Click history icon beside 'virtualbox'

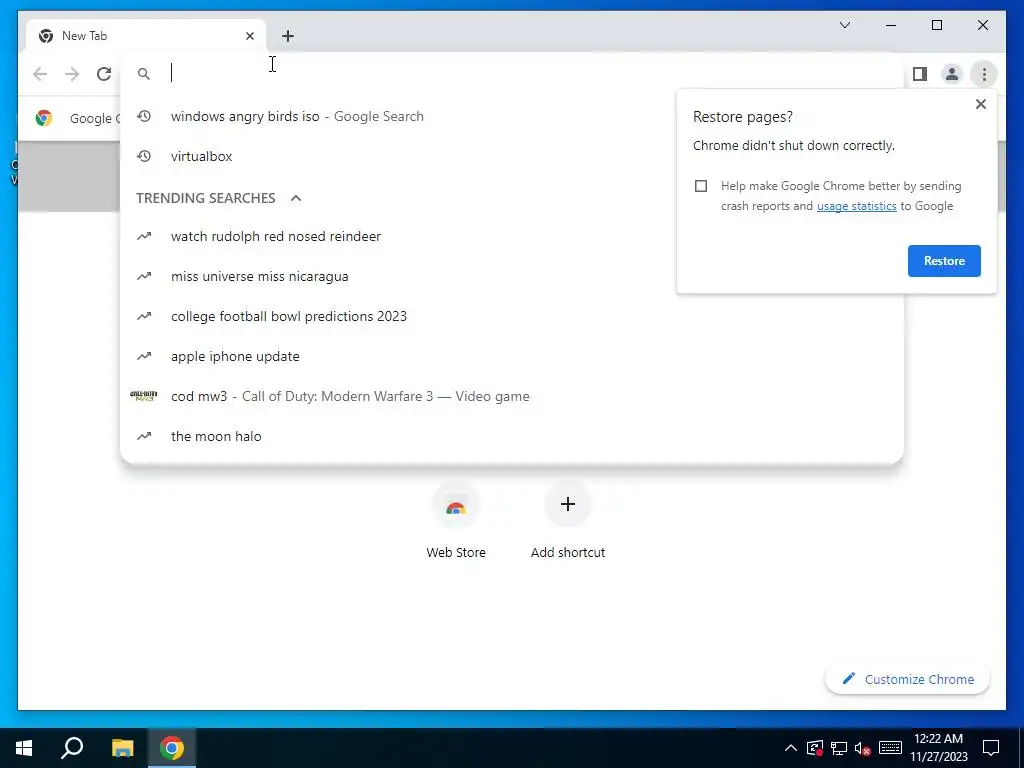tap(144, 156)
